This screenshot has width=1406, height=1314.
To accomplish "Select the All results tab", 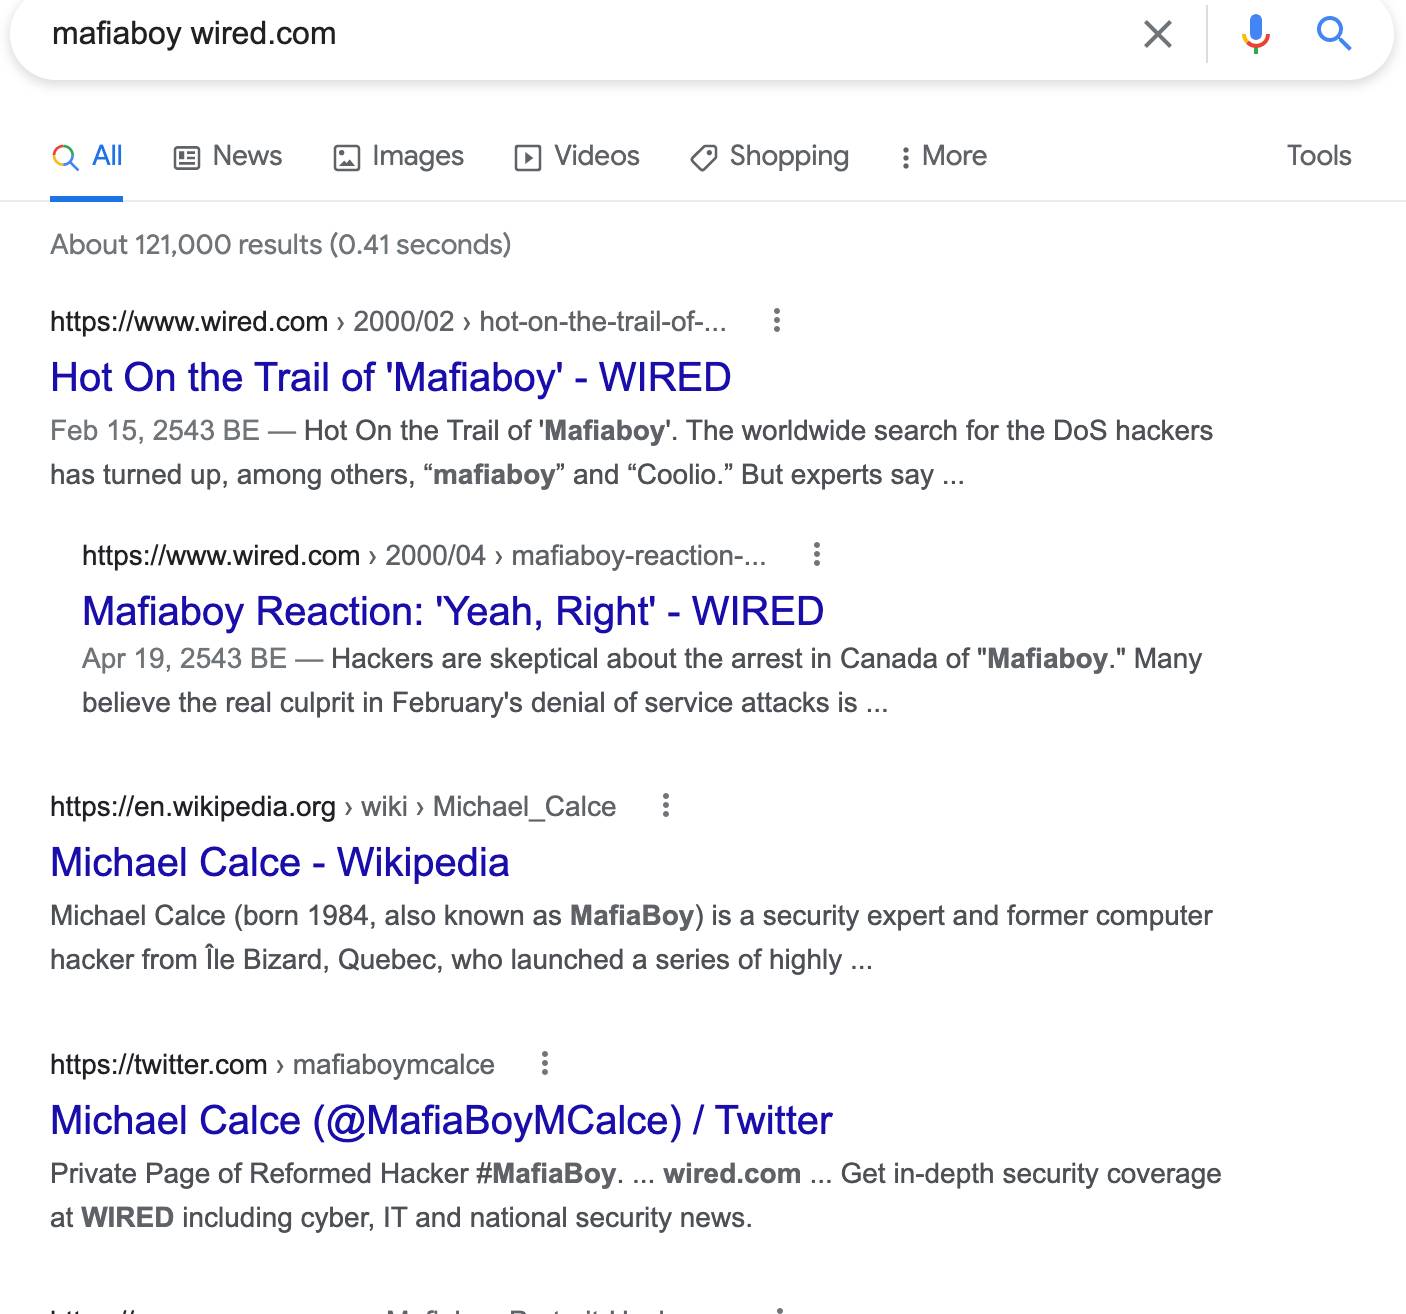I will click(x=88, y=157).
